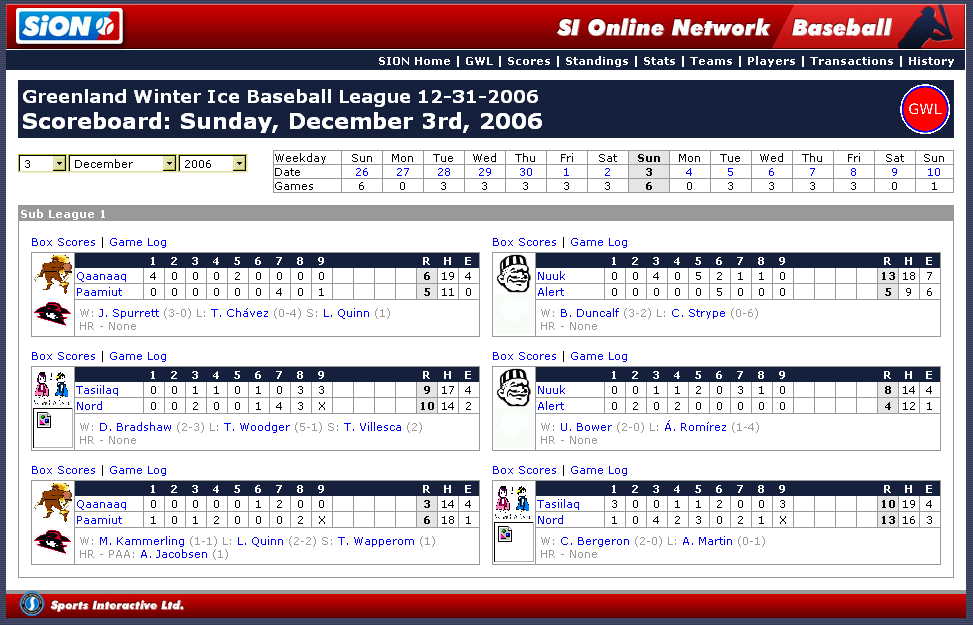
Task: Open Box Scores for Qaanaaq 6, Paamiut 5
Action: tap(63, 242)
